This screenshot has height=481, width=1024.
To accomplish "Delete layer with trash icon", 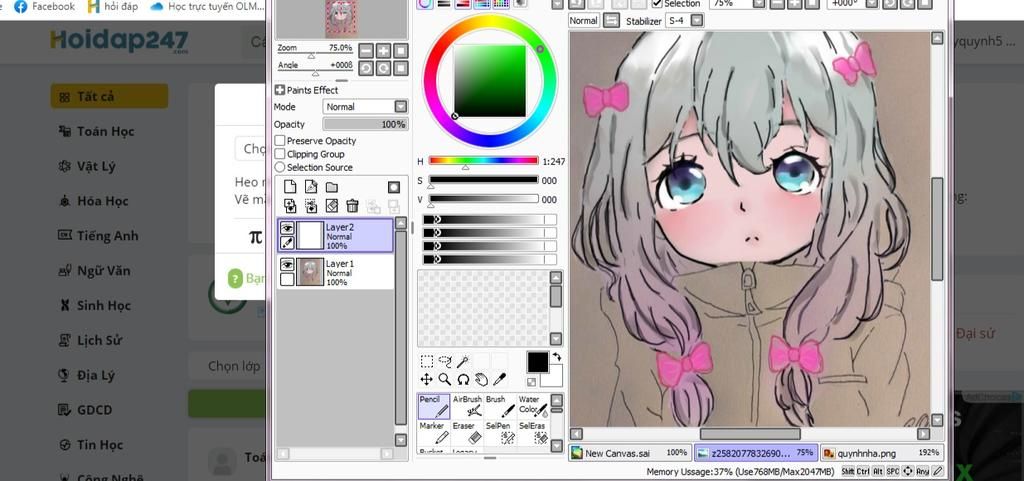I will pos(353,206).
